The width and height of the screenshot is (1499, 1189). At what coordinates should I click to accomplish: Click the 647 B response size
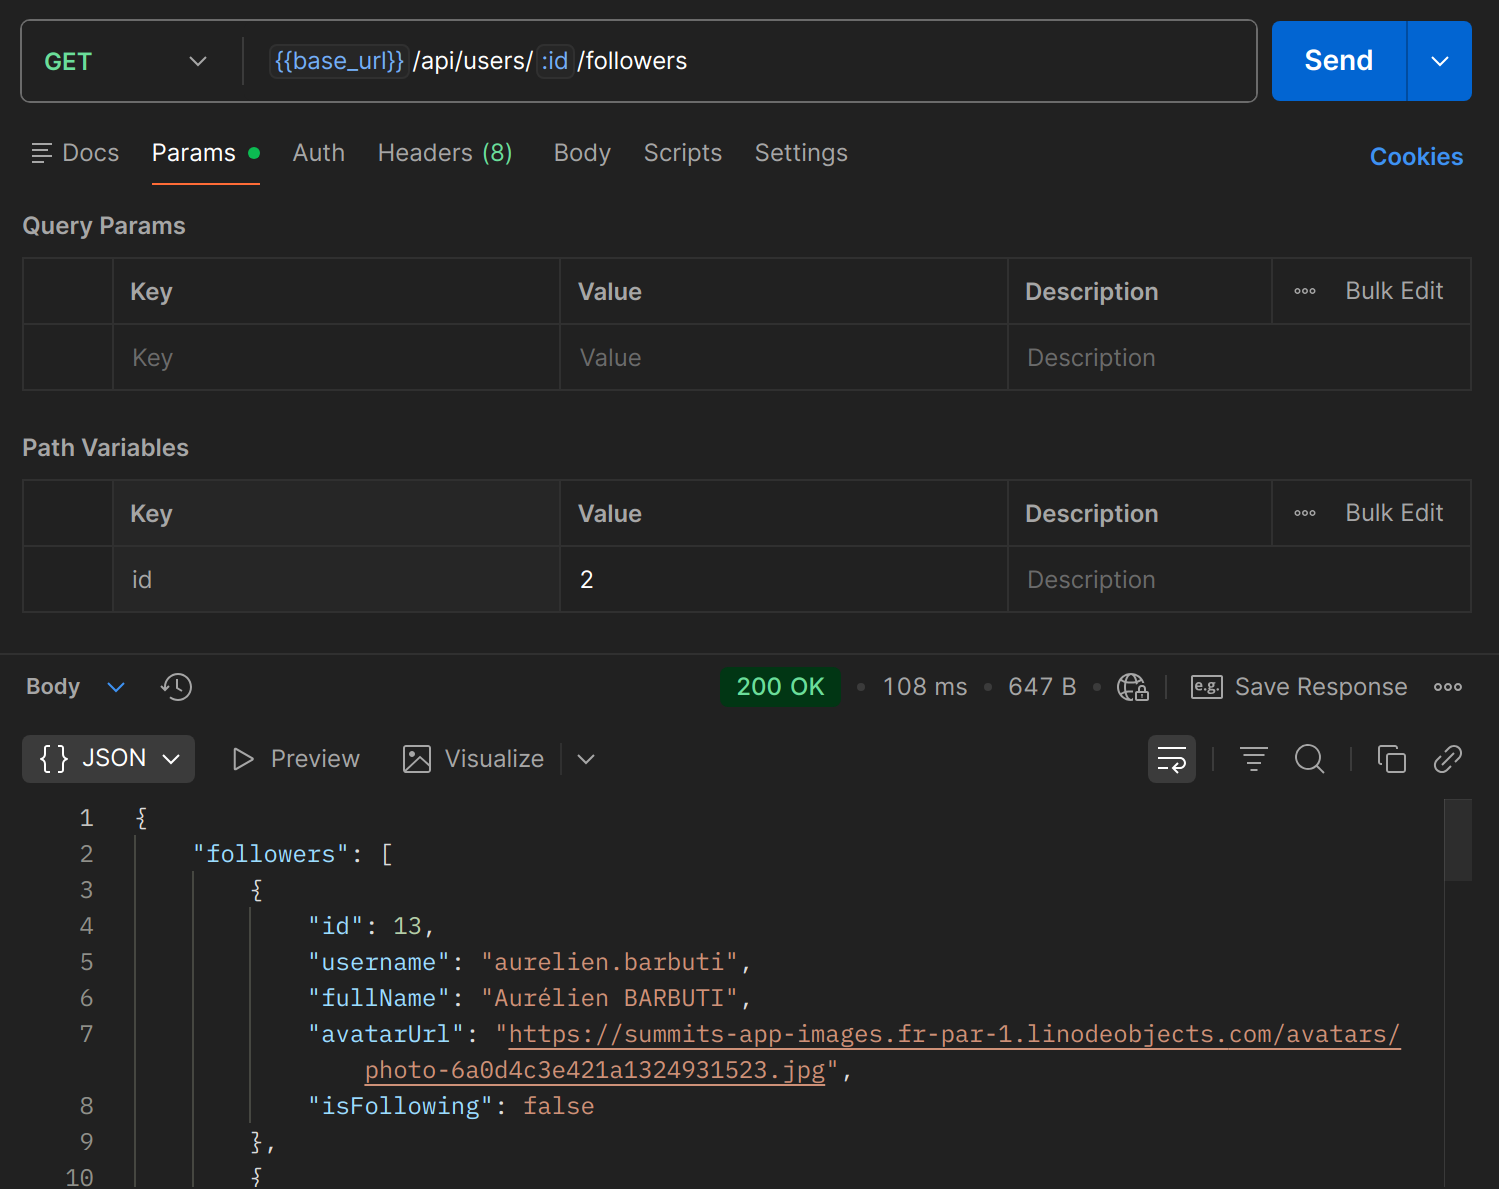(x=1042, y=687)
